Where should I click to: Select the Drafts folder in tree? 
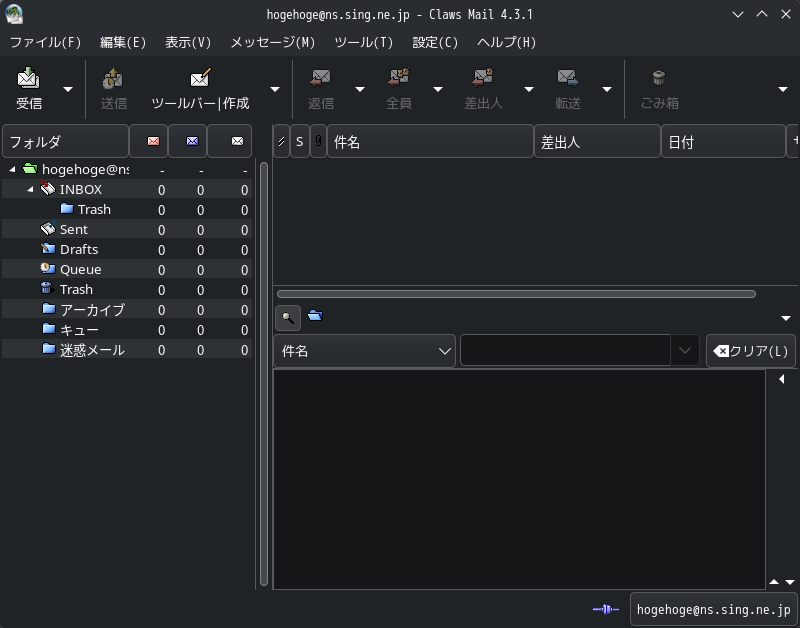point(78,249)
